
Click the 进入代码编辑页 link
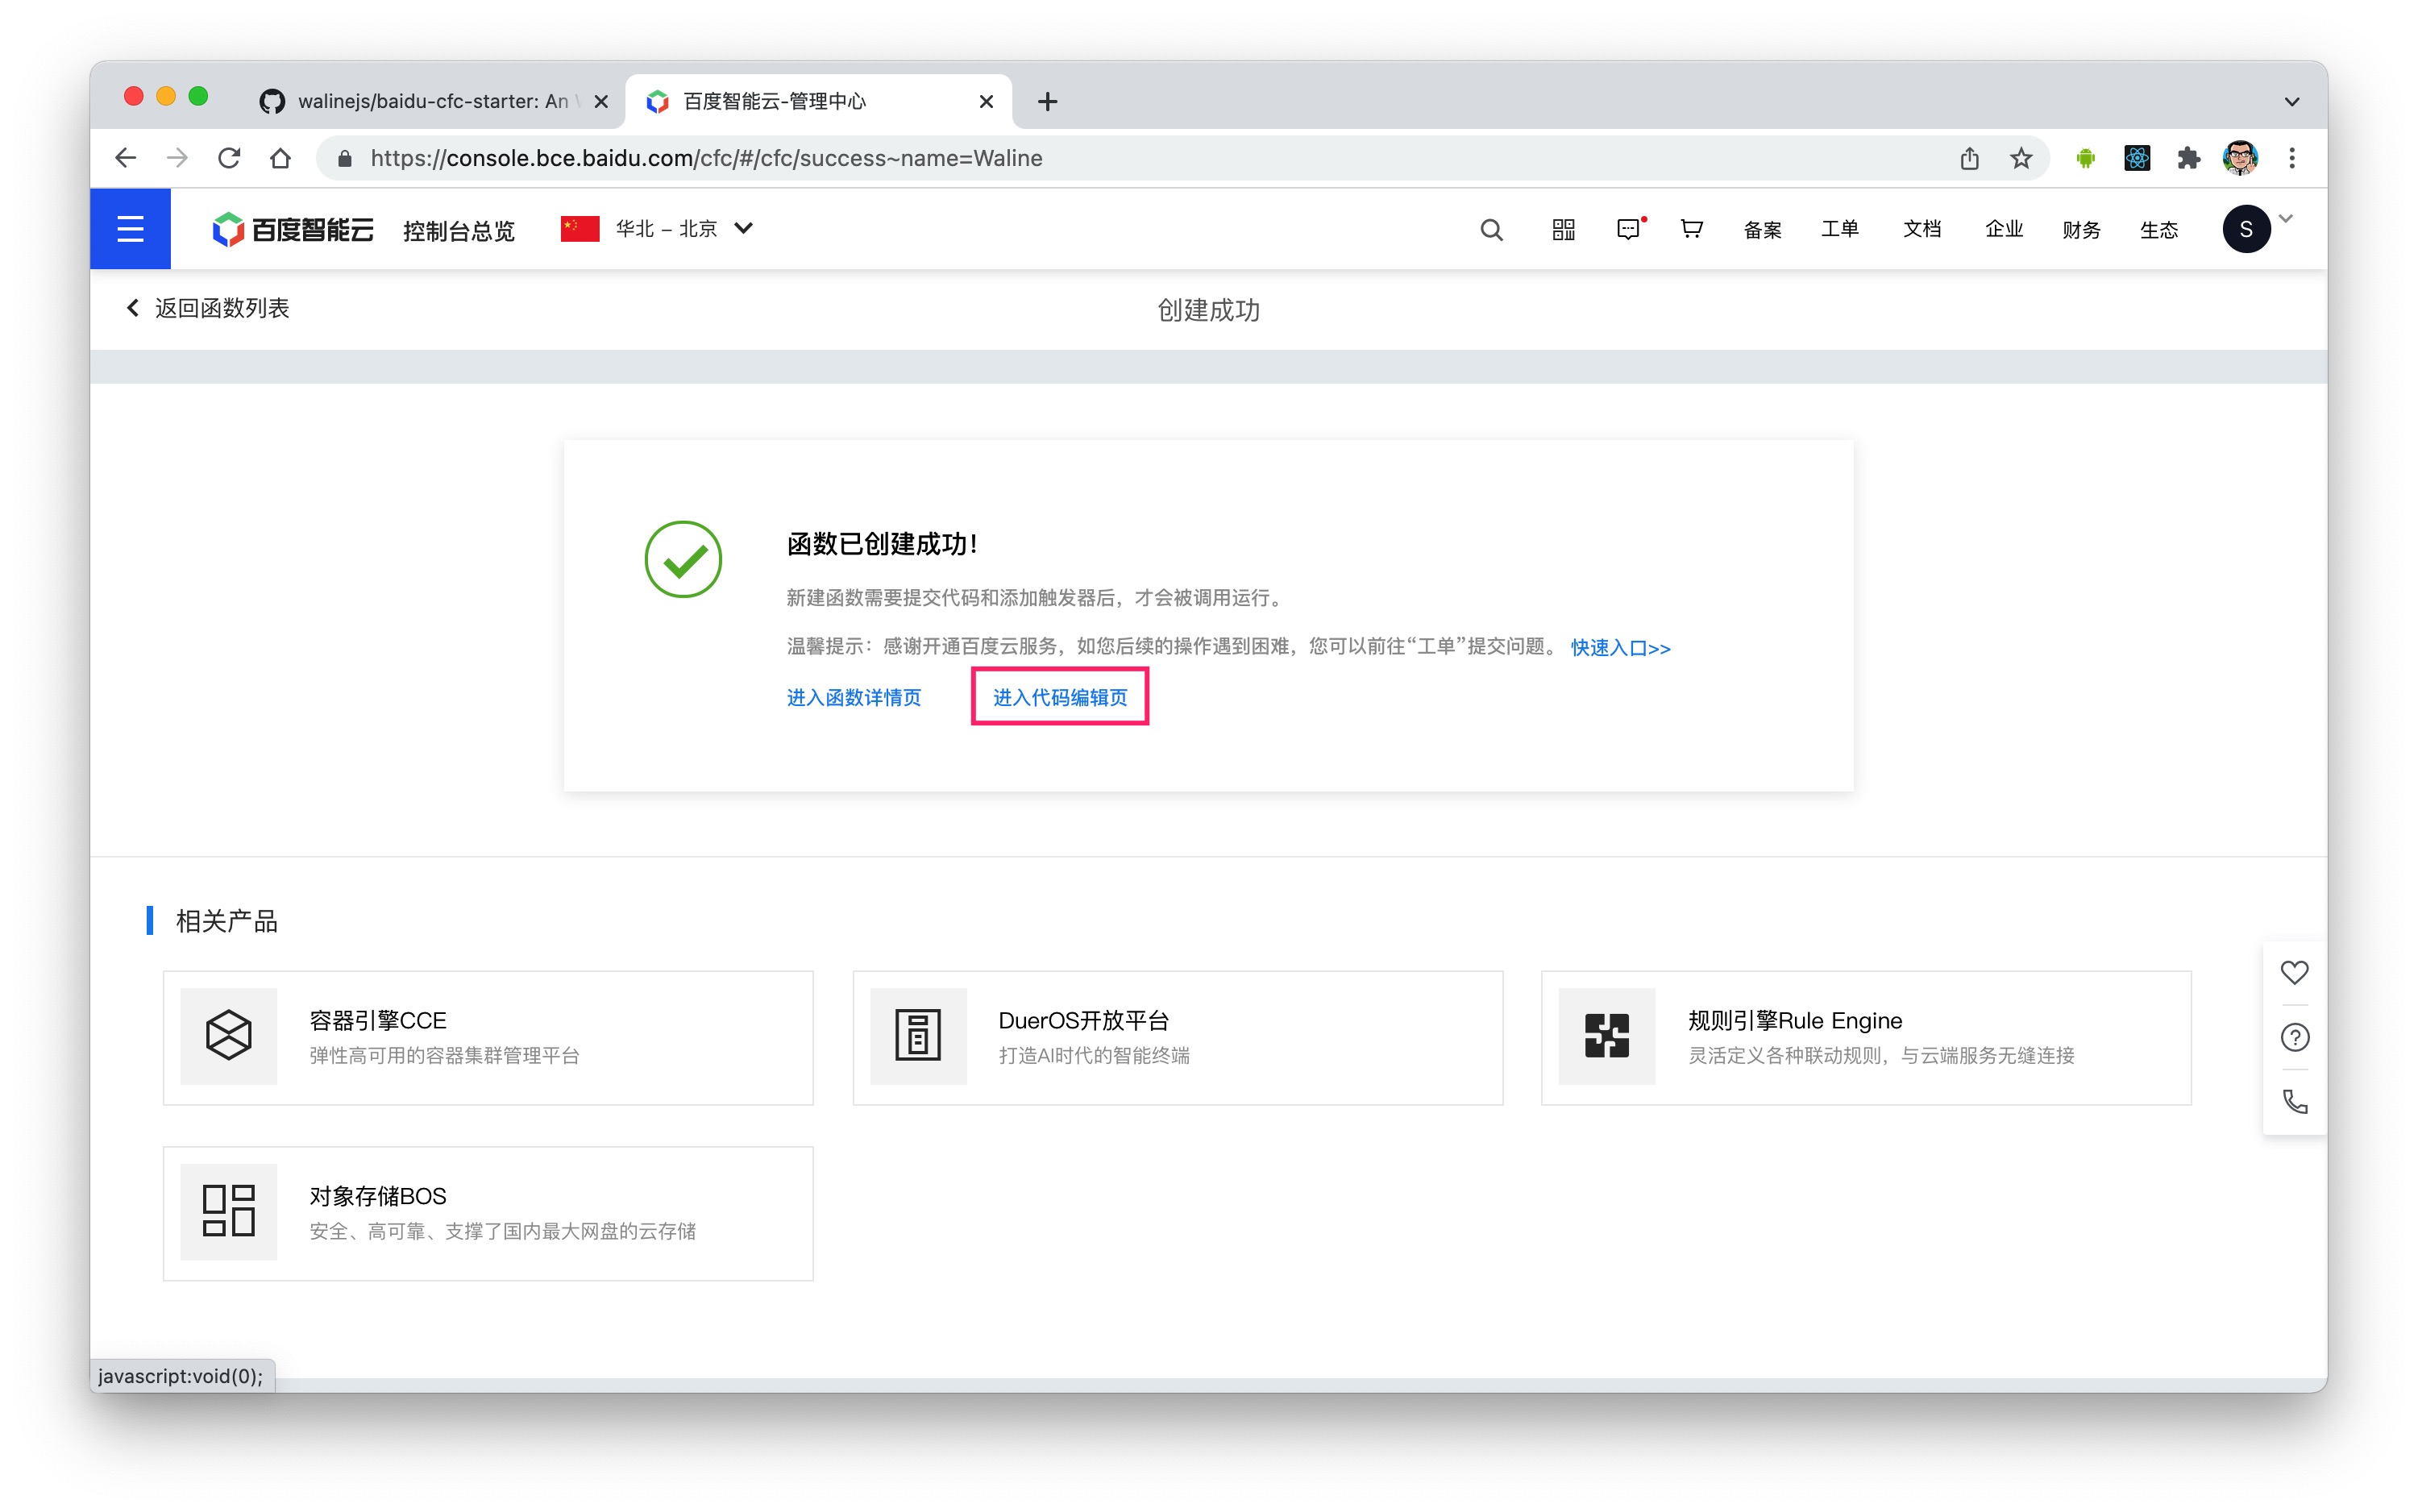(x=1059, y=697)
